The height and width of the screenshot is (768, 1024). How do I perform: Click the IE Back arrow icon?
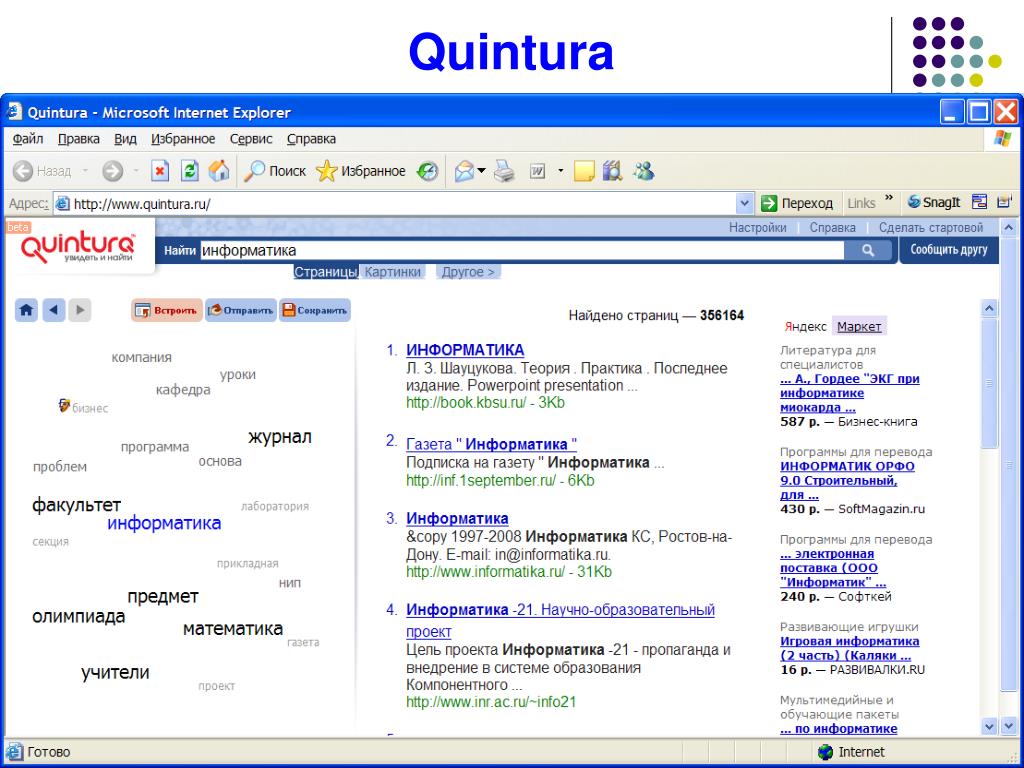23,171
